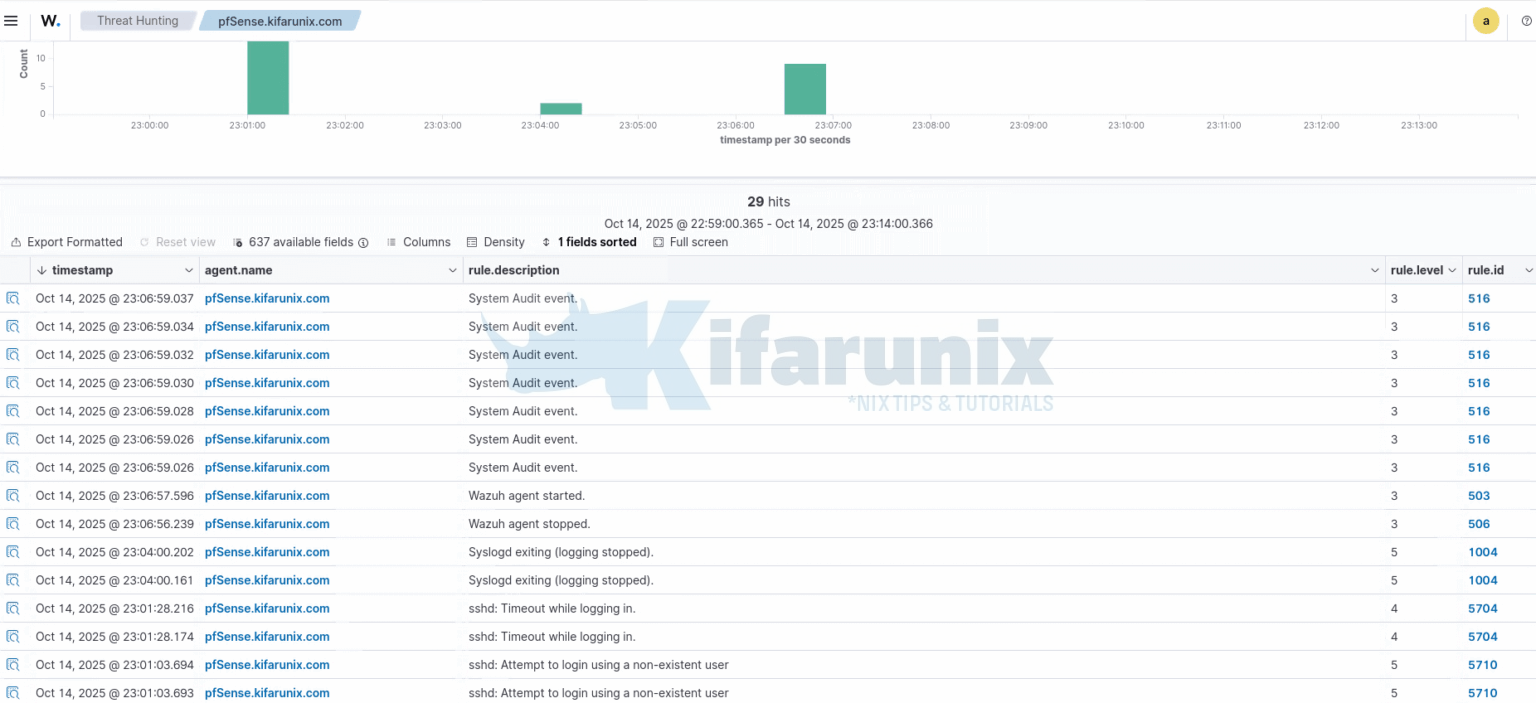Click the info icon next to available fields
1536x703 pixels.
pyautogui.click(x=361, y=242)
